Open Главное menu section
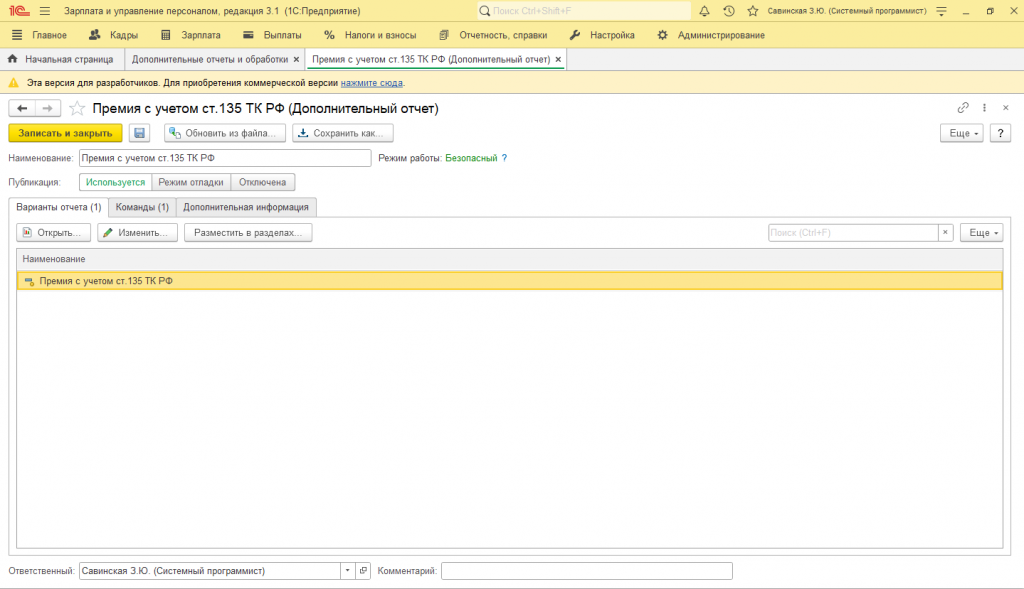Image resolution: width=1024 pixels, height=589 pixels. pyautogui.click(x=39, y=35)
